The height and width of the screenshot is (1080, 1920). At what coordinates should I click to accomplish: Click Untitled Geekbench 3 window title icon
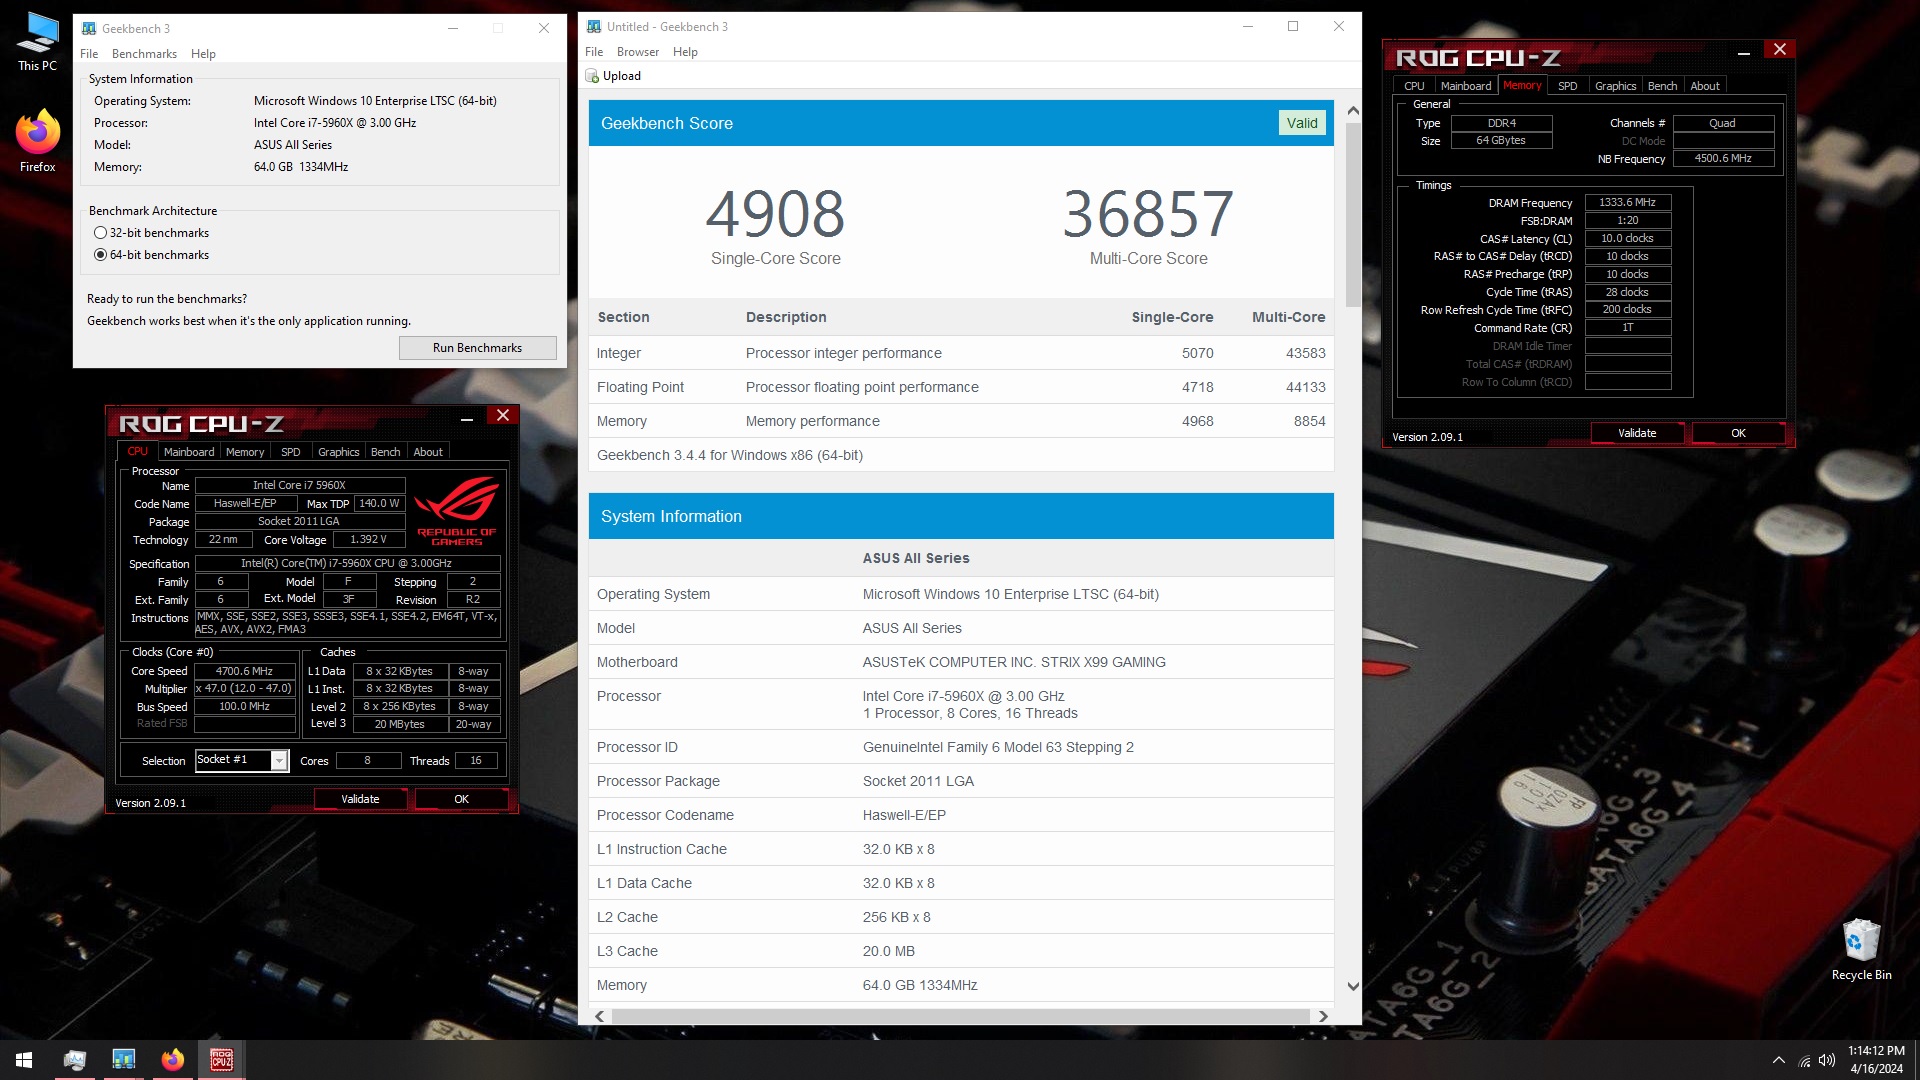[x=594, y=27]
